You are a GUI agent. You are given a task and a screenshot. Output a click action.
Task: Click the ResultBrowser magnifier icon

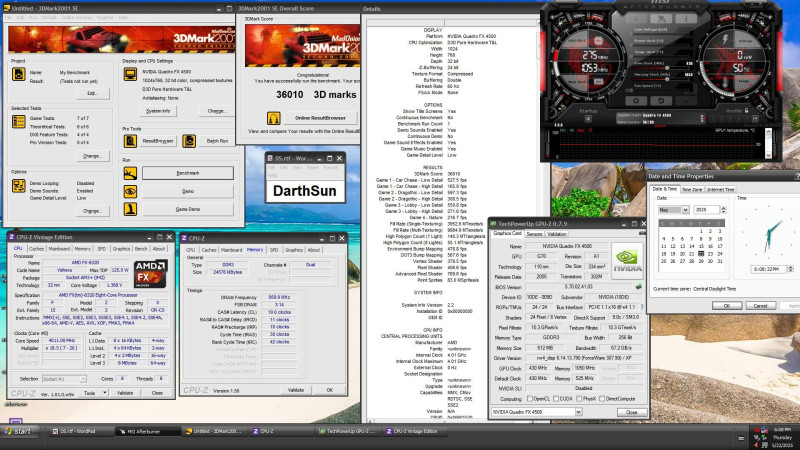pyautogui.click(x=130, y=141)
